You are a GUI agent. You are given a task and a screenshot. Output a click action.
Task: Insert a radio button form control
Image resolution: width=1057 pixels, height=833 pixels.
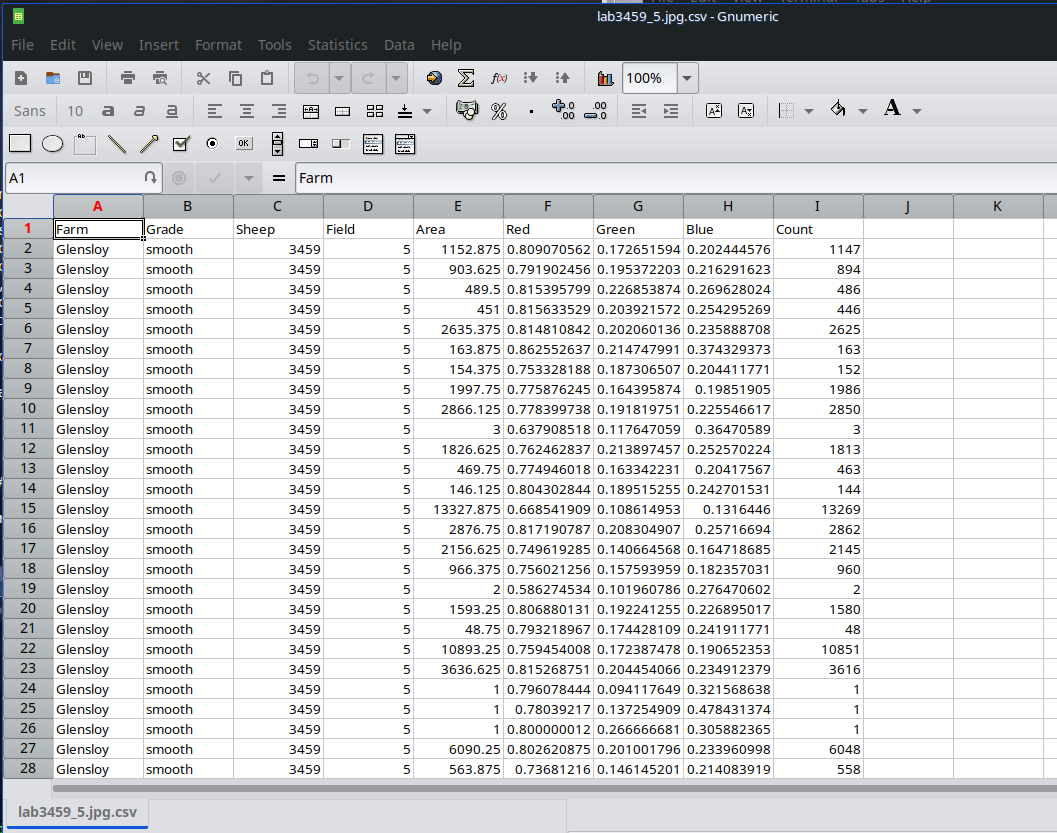pyautogui.click(x=212, y=144)
